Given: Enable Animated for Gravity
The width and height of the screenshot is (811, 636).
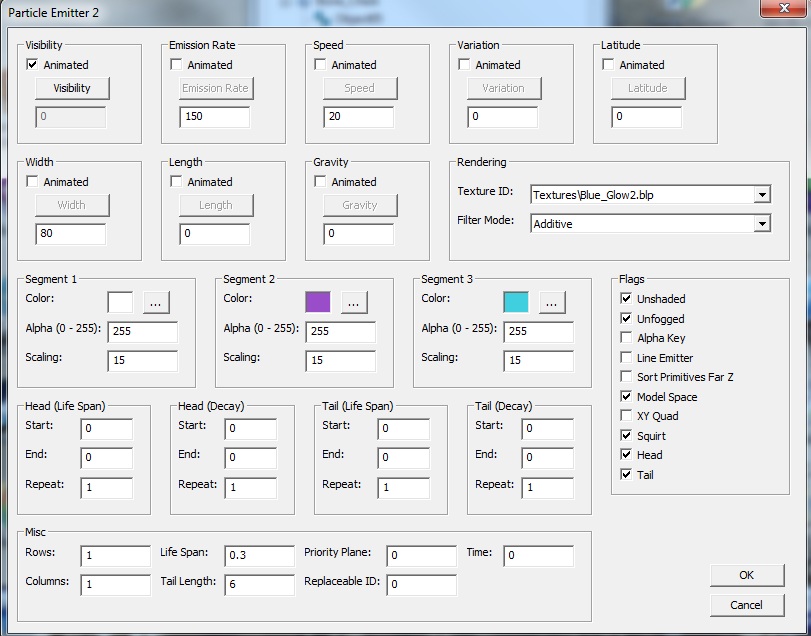Looking at the screenshot, I should (320, 181).
